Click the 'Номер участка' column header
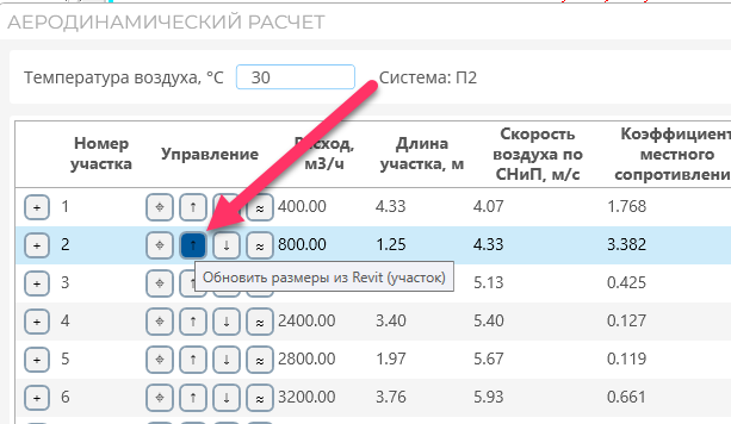Screen dimensions: 731x424 101,154
